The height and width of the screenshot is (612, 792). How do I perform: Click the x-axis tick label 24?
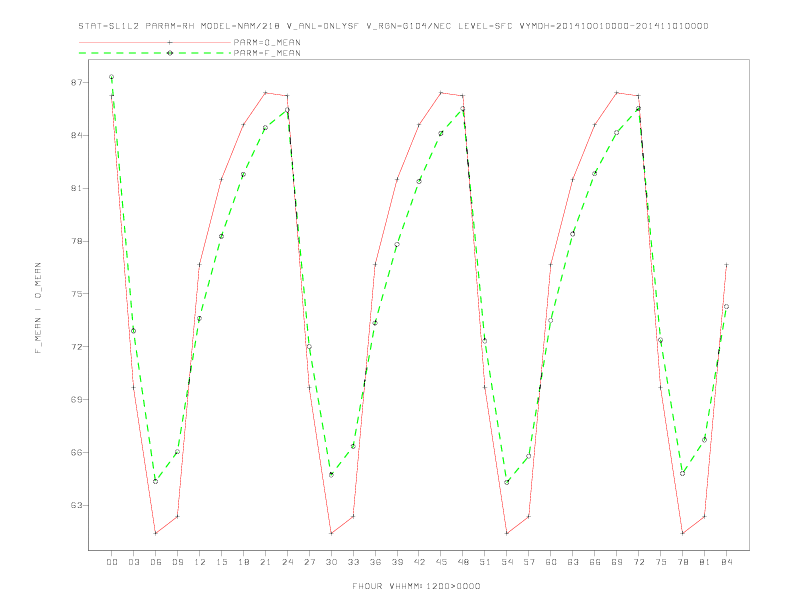(x=287, y=562)
